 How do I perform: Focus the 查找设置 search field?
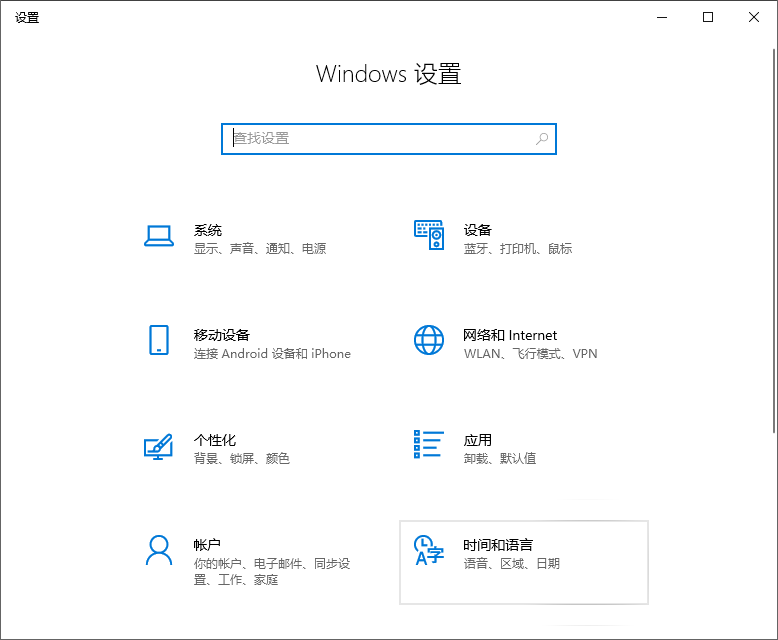380,139
